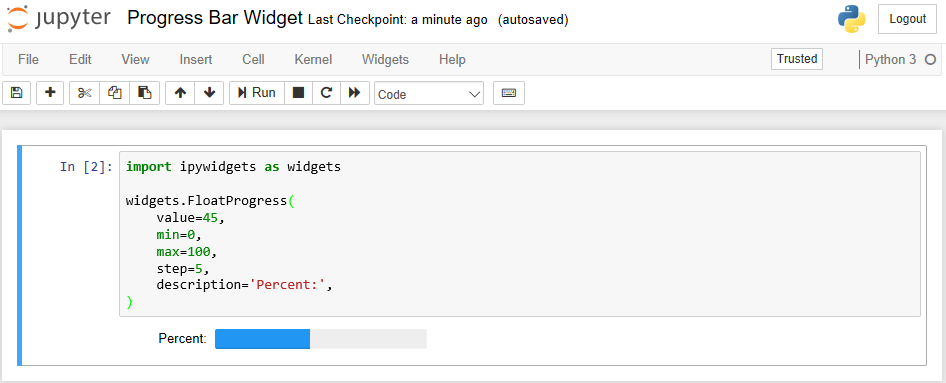
Task: Restart the kernel with circular arrow icon
Action: 326,93
